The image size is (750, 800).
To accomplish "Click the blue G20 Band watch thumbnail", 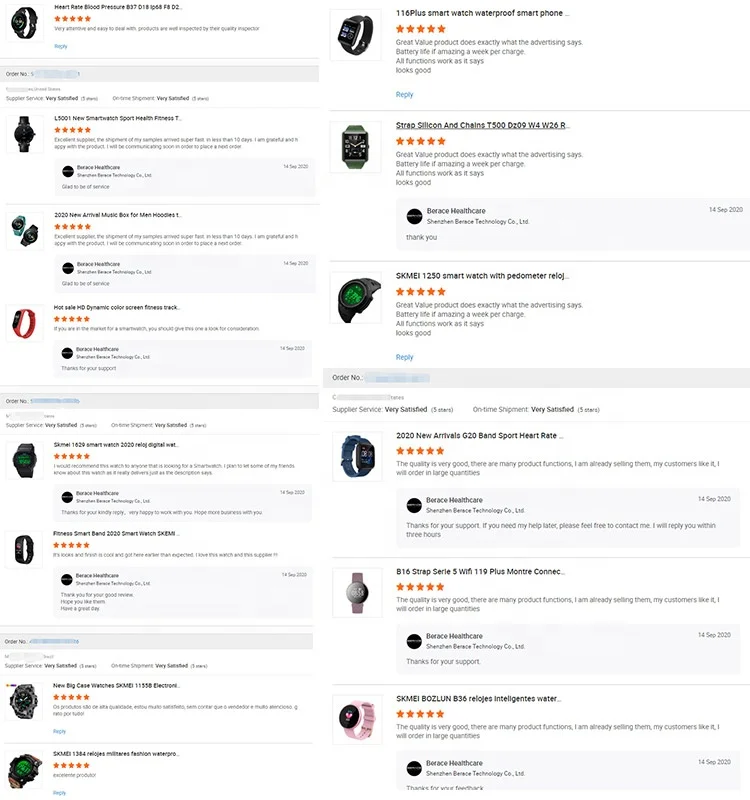I will coord(357,456).
